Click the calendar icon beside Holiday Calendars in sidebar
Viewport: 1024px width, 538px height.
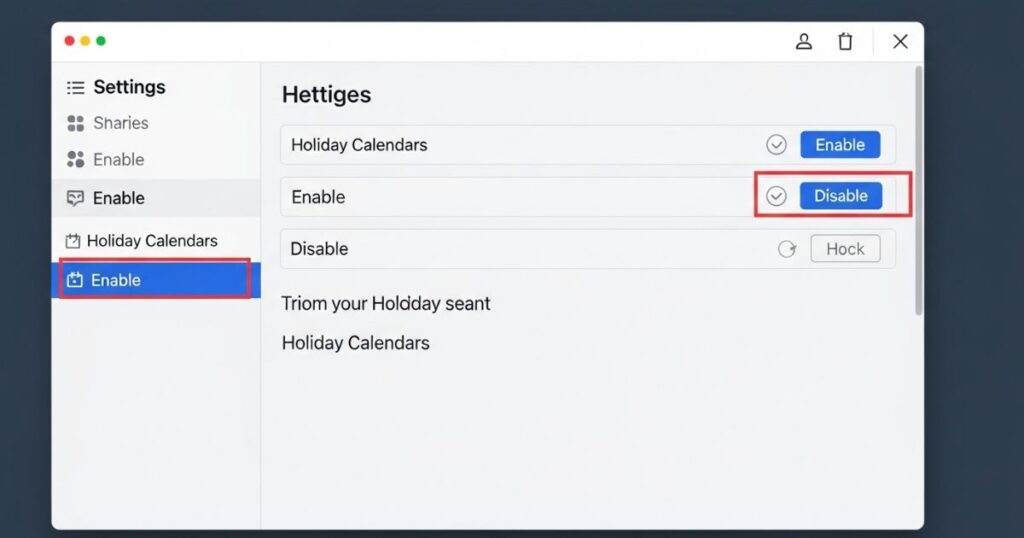[72, 241]
